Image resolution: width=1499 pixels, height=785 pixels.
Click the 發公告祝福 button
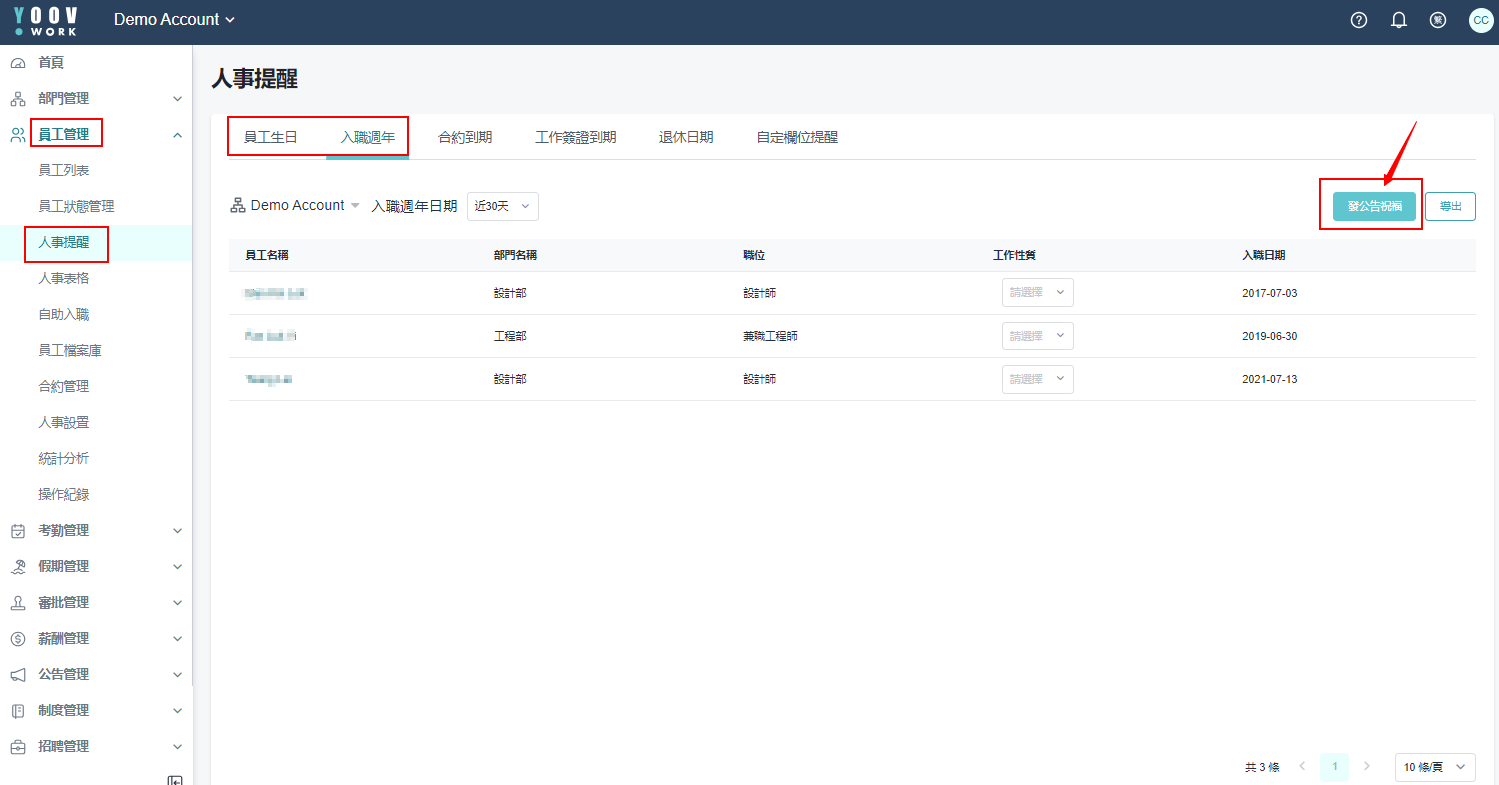(x=1374, y=206)
